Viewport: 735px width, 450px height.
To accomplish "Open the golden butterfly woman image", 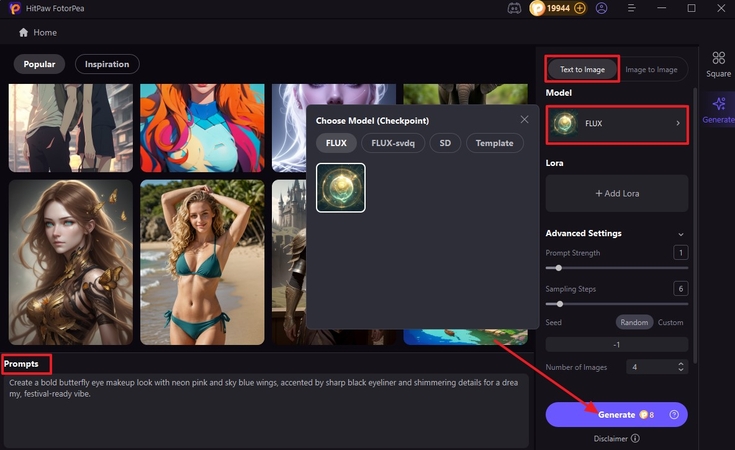I will pos(71,262).
